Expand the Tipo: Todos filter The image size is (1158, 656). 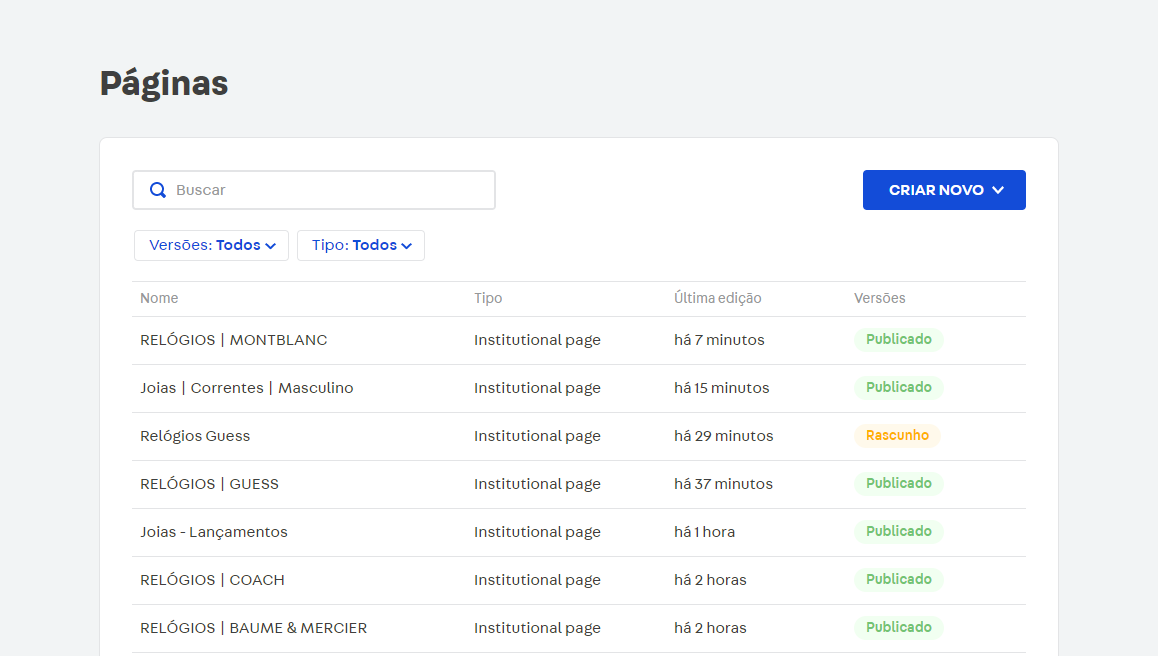[x=360, y=246]
